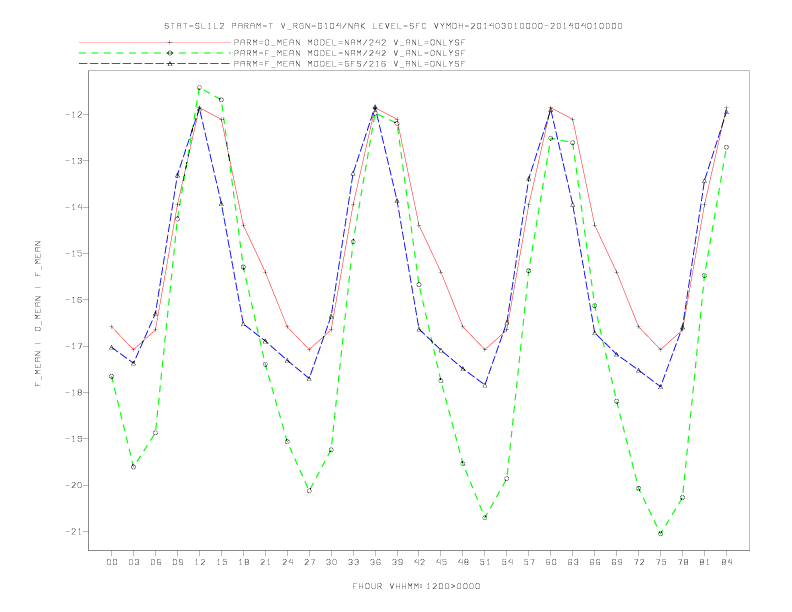Click the chart title starting with STAT=SL1L2

[393, 26]
